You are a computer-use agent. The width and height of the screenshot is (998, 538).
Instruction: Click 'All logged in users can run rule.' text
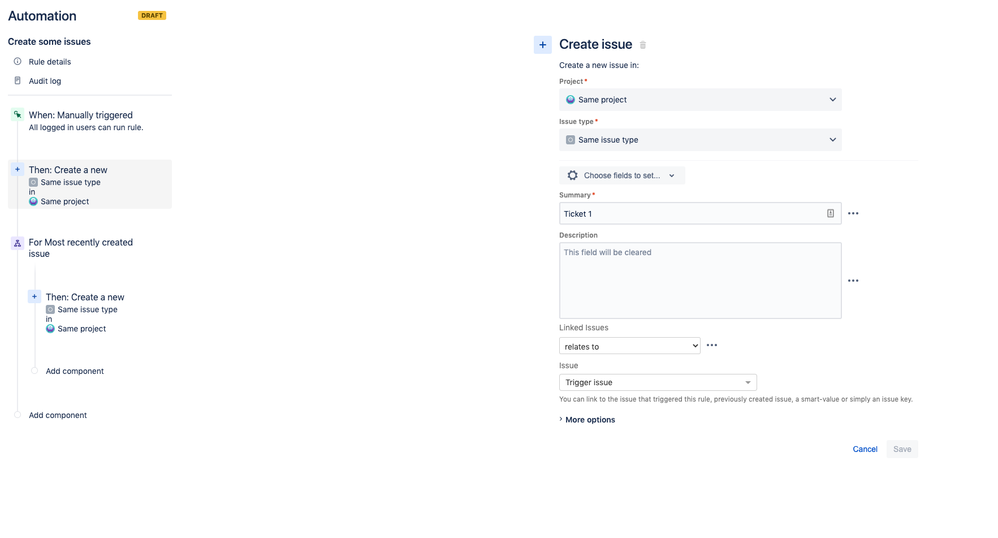(86, 127)
